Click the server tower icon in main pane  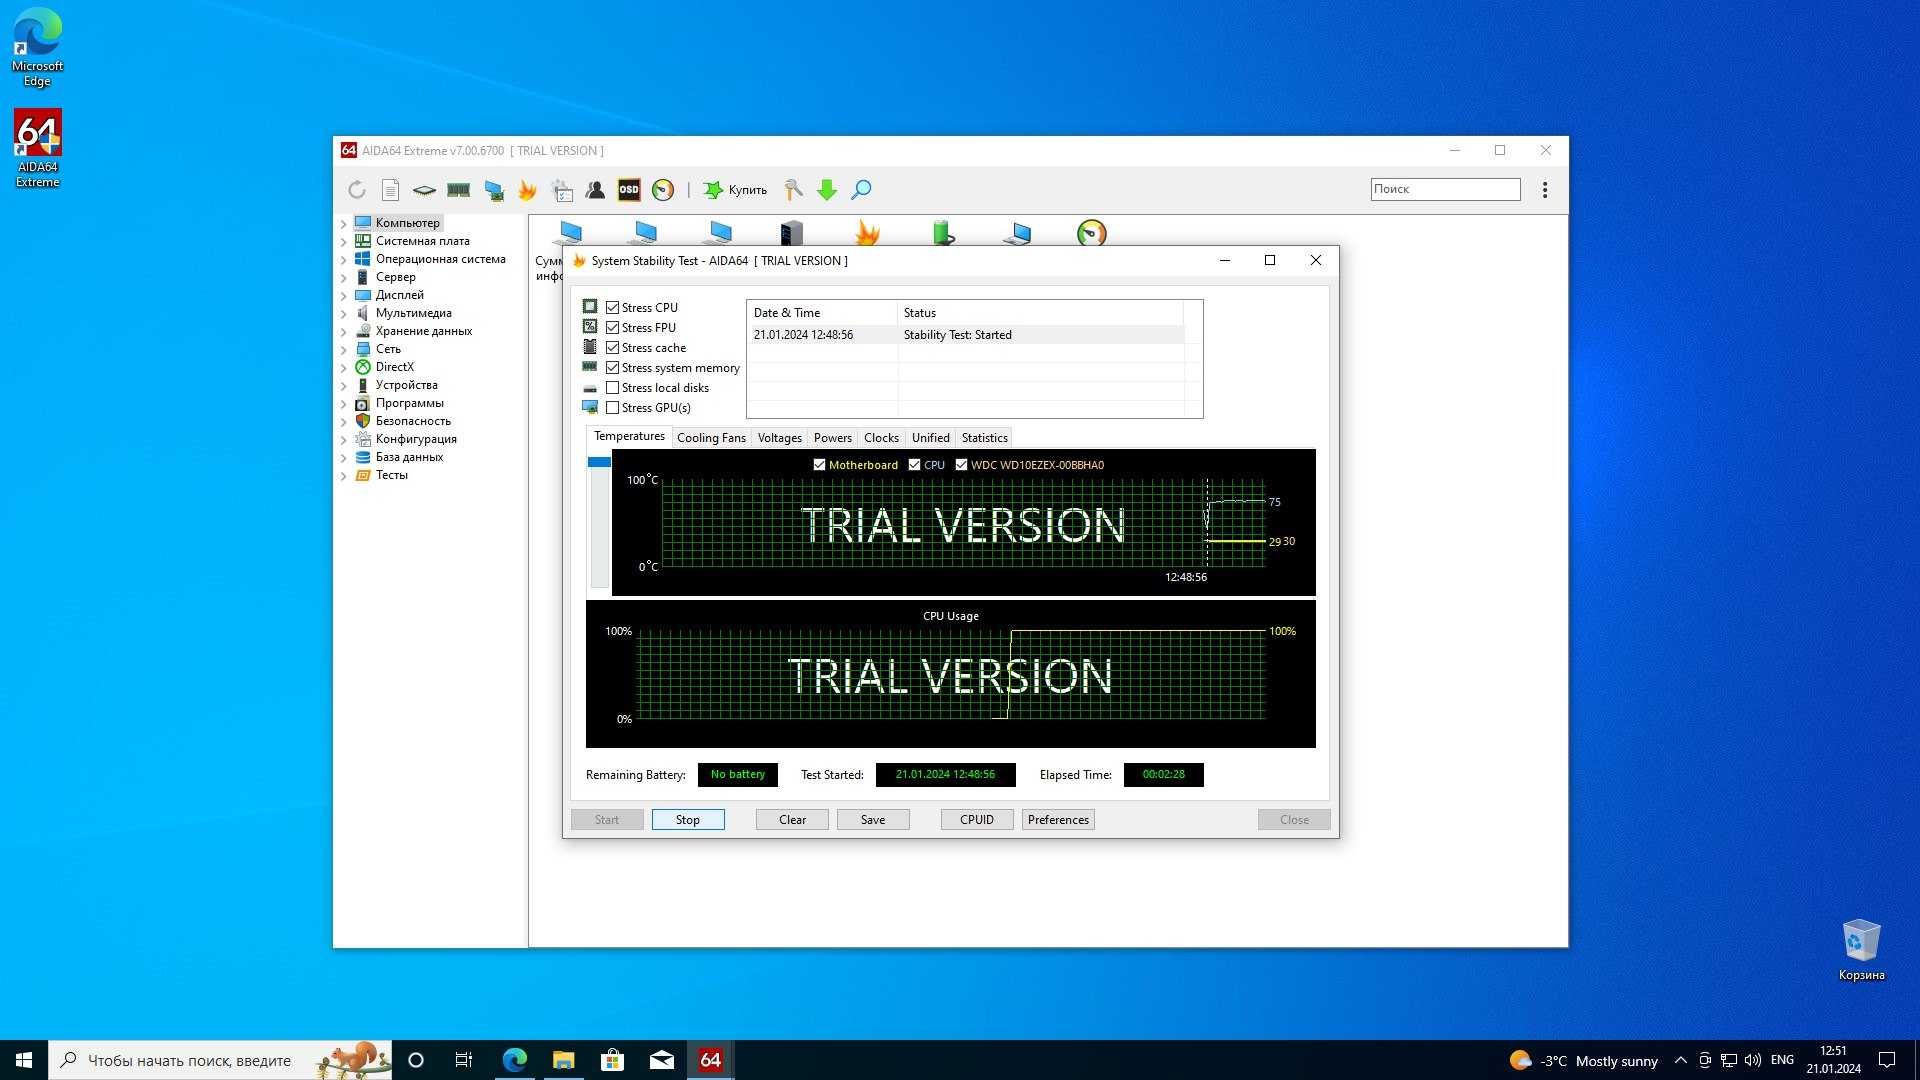coord(791,234)
